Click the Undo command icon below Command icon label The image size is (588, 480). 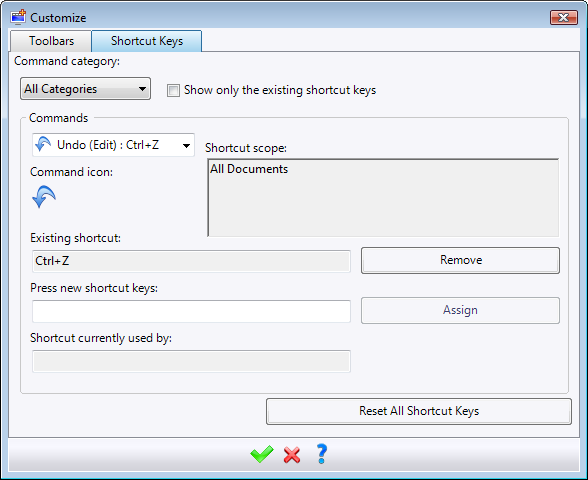point(44,196)
